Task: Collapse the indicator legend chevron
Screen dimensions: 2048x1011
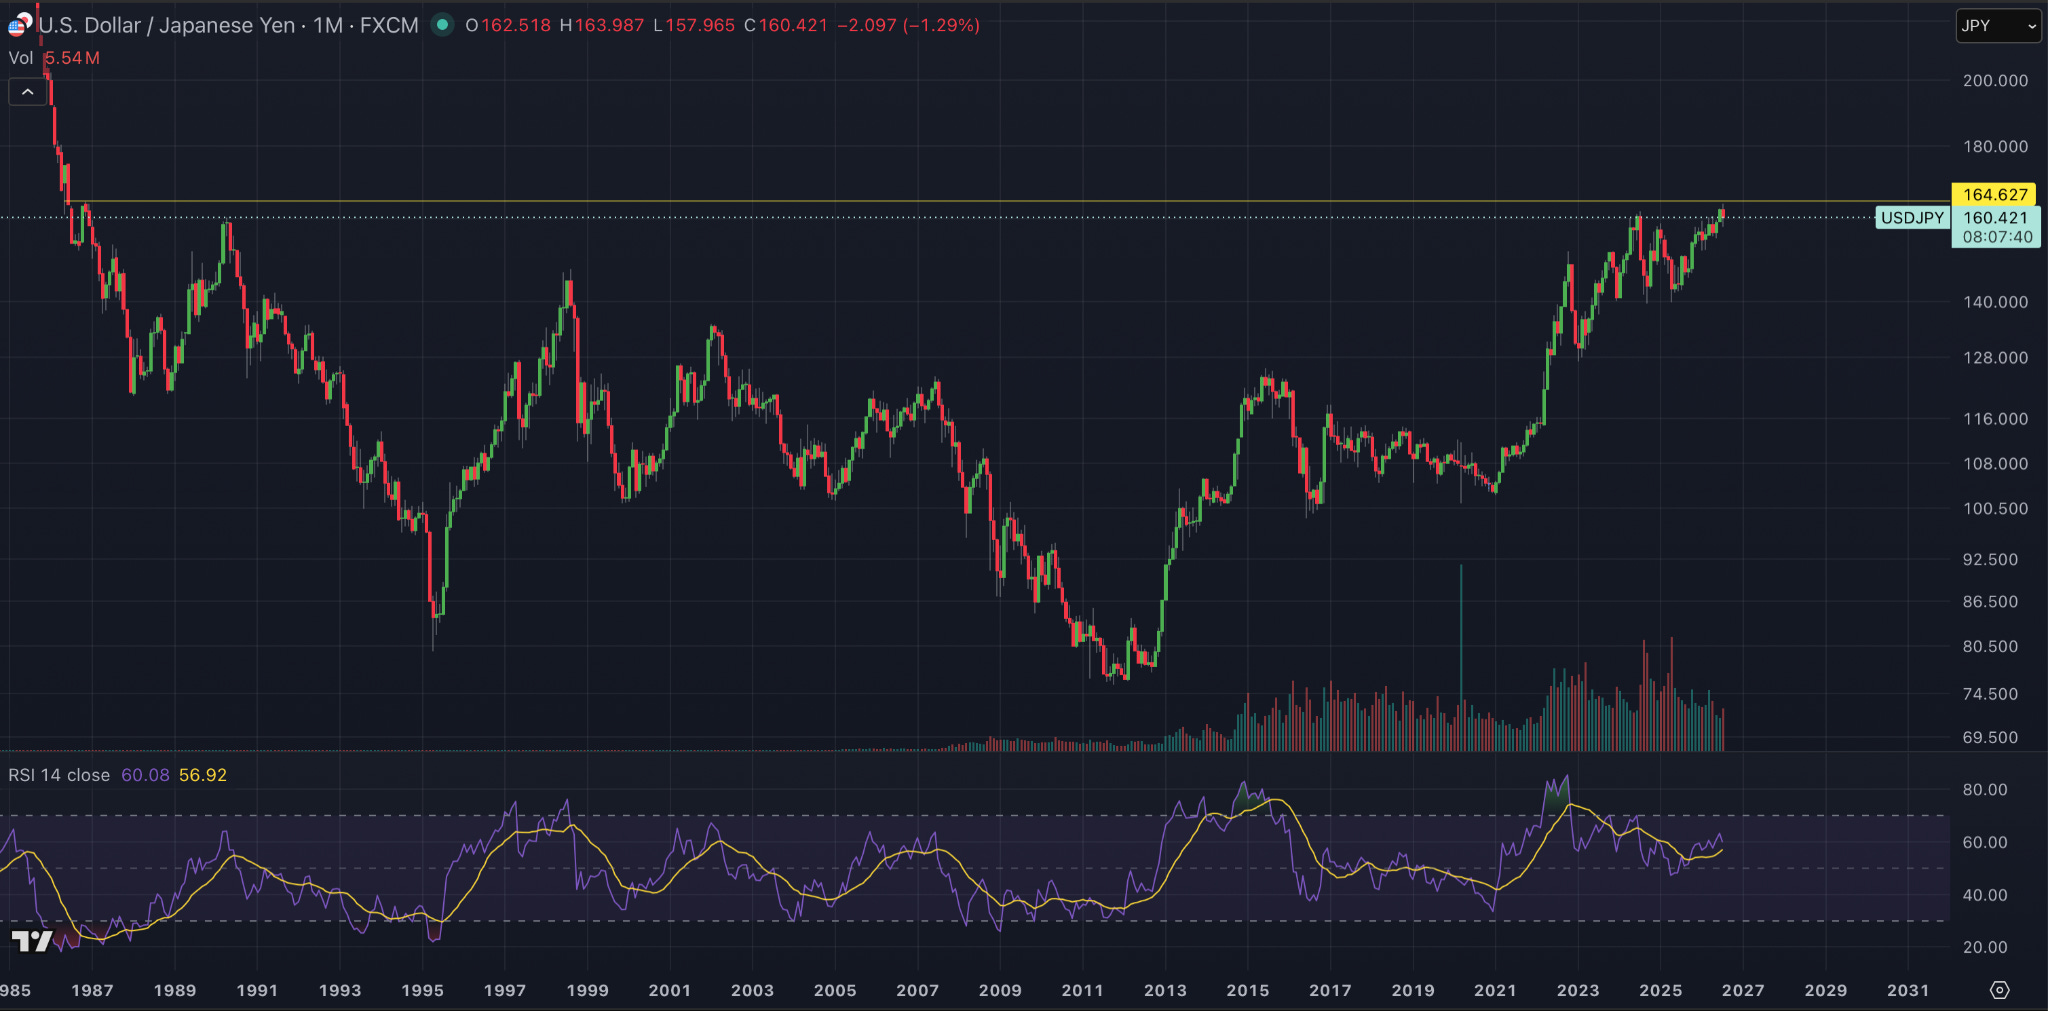Action: point(28,92)
